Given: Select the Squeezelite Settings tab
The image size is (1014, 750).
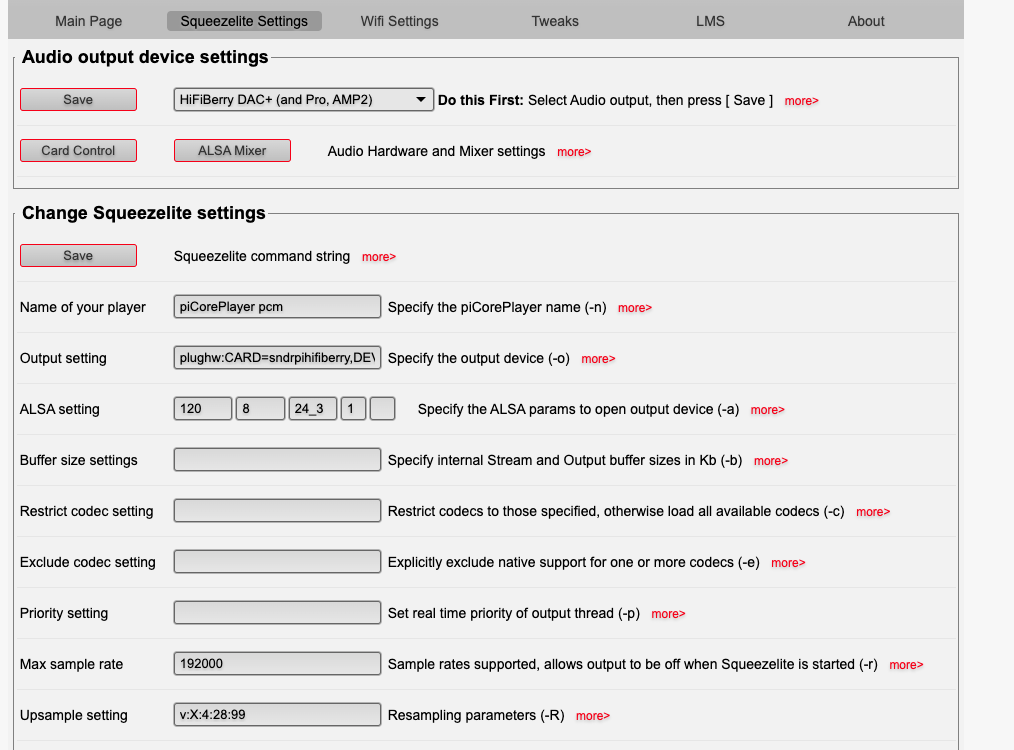Looking at the screenshot, I should click(244, 21).
